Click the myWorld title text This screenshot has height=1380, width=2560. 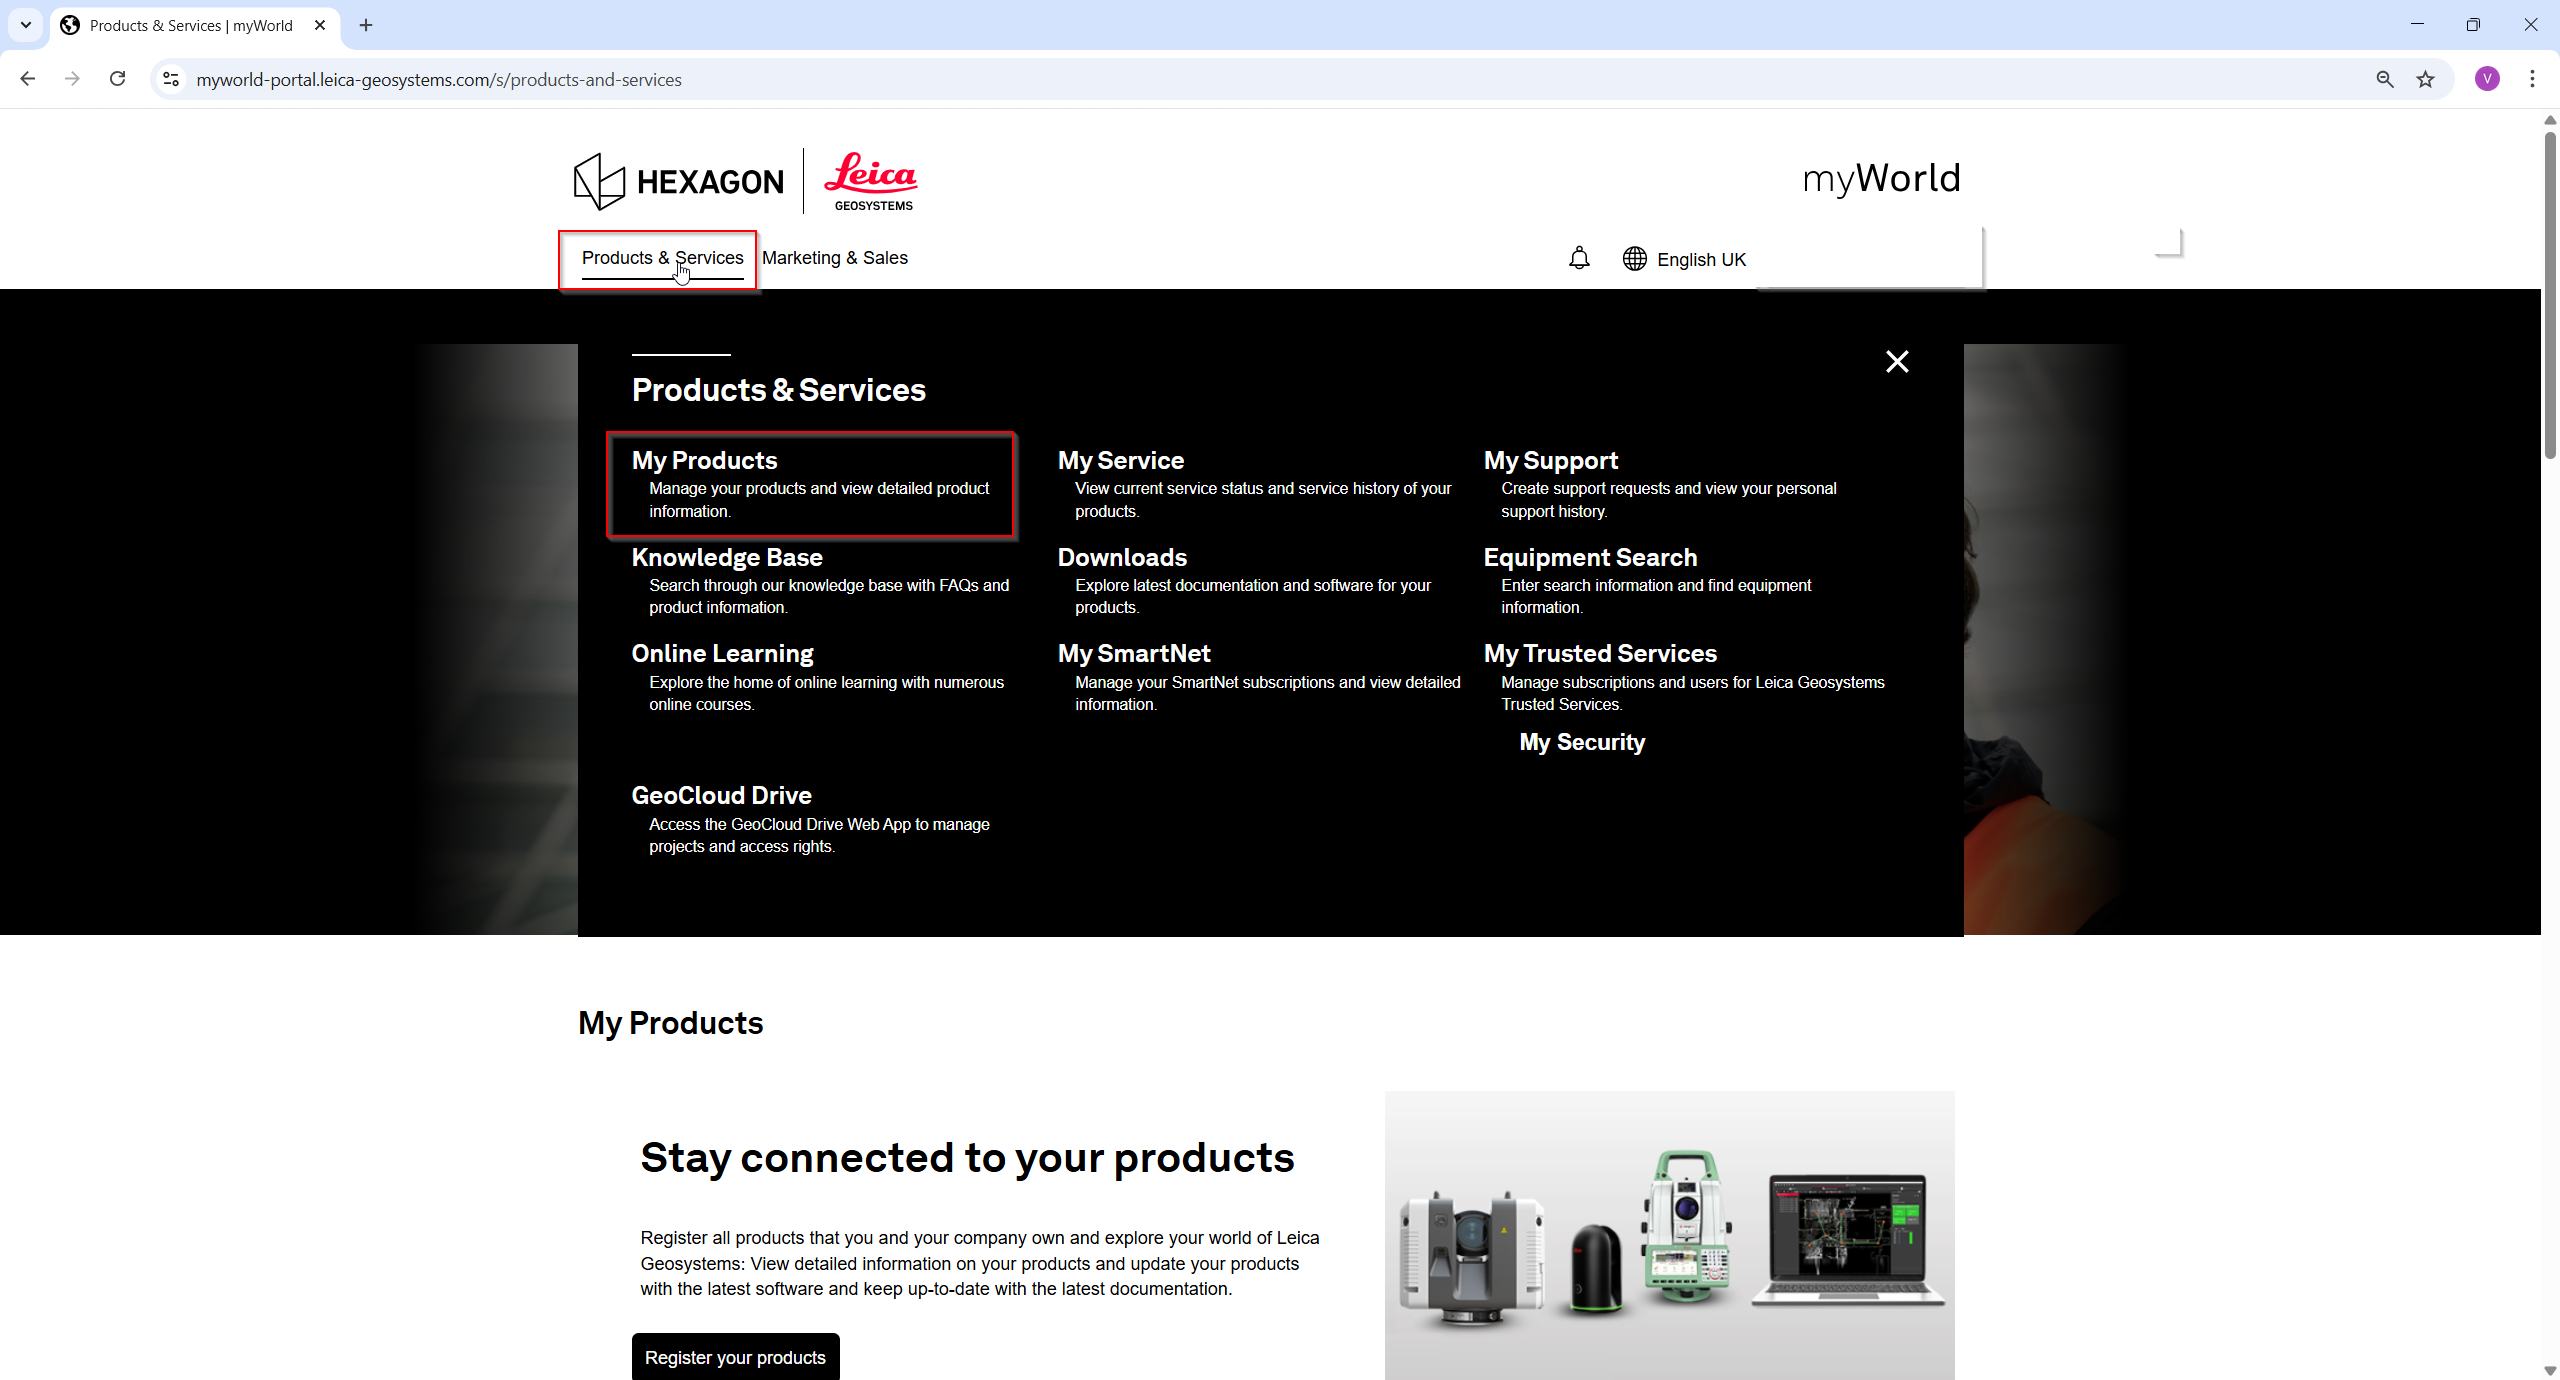(x=1881, y=179)
